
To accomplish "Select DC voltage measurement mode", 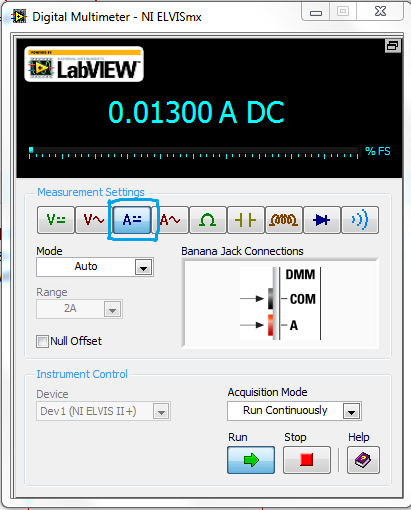I will 56,220.
